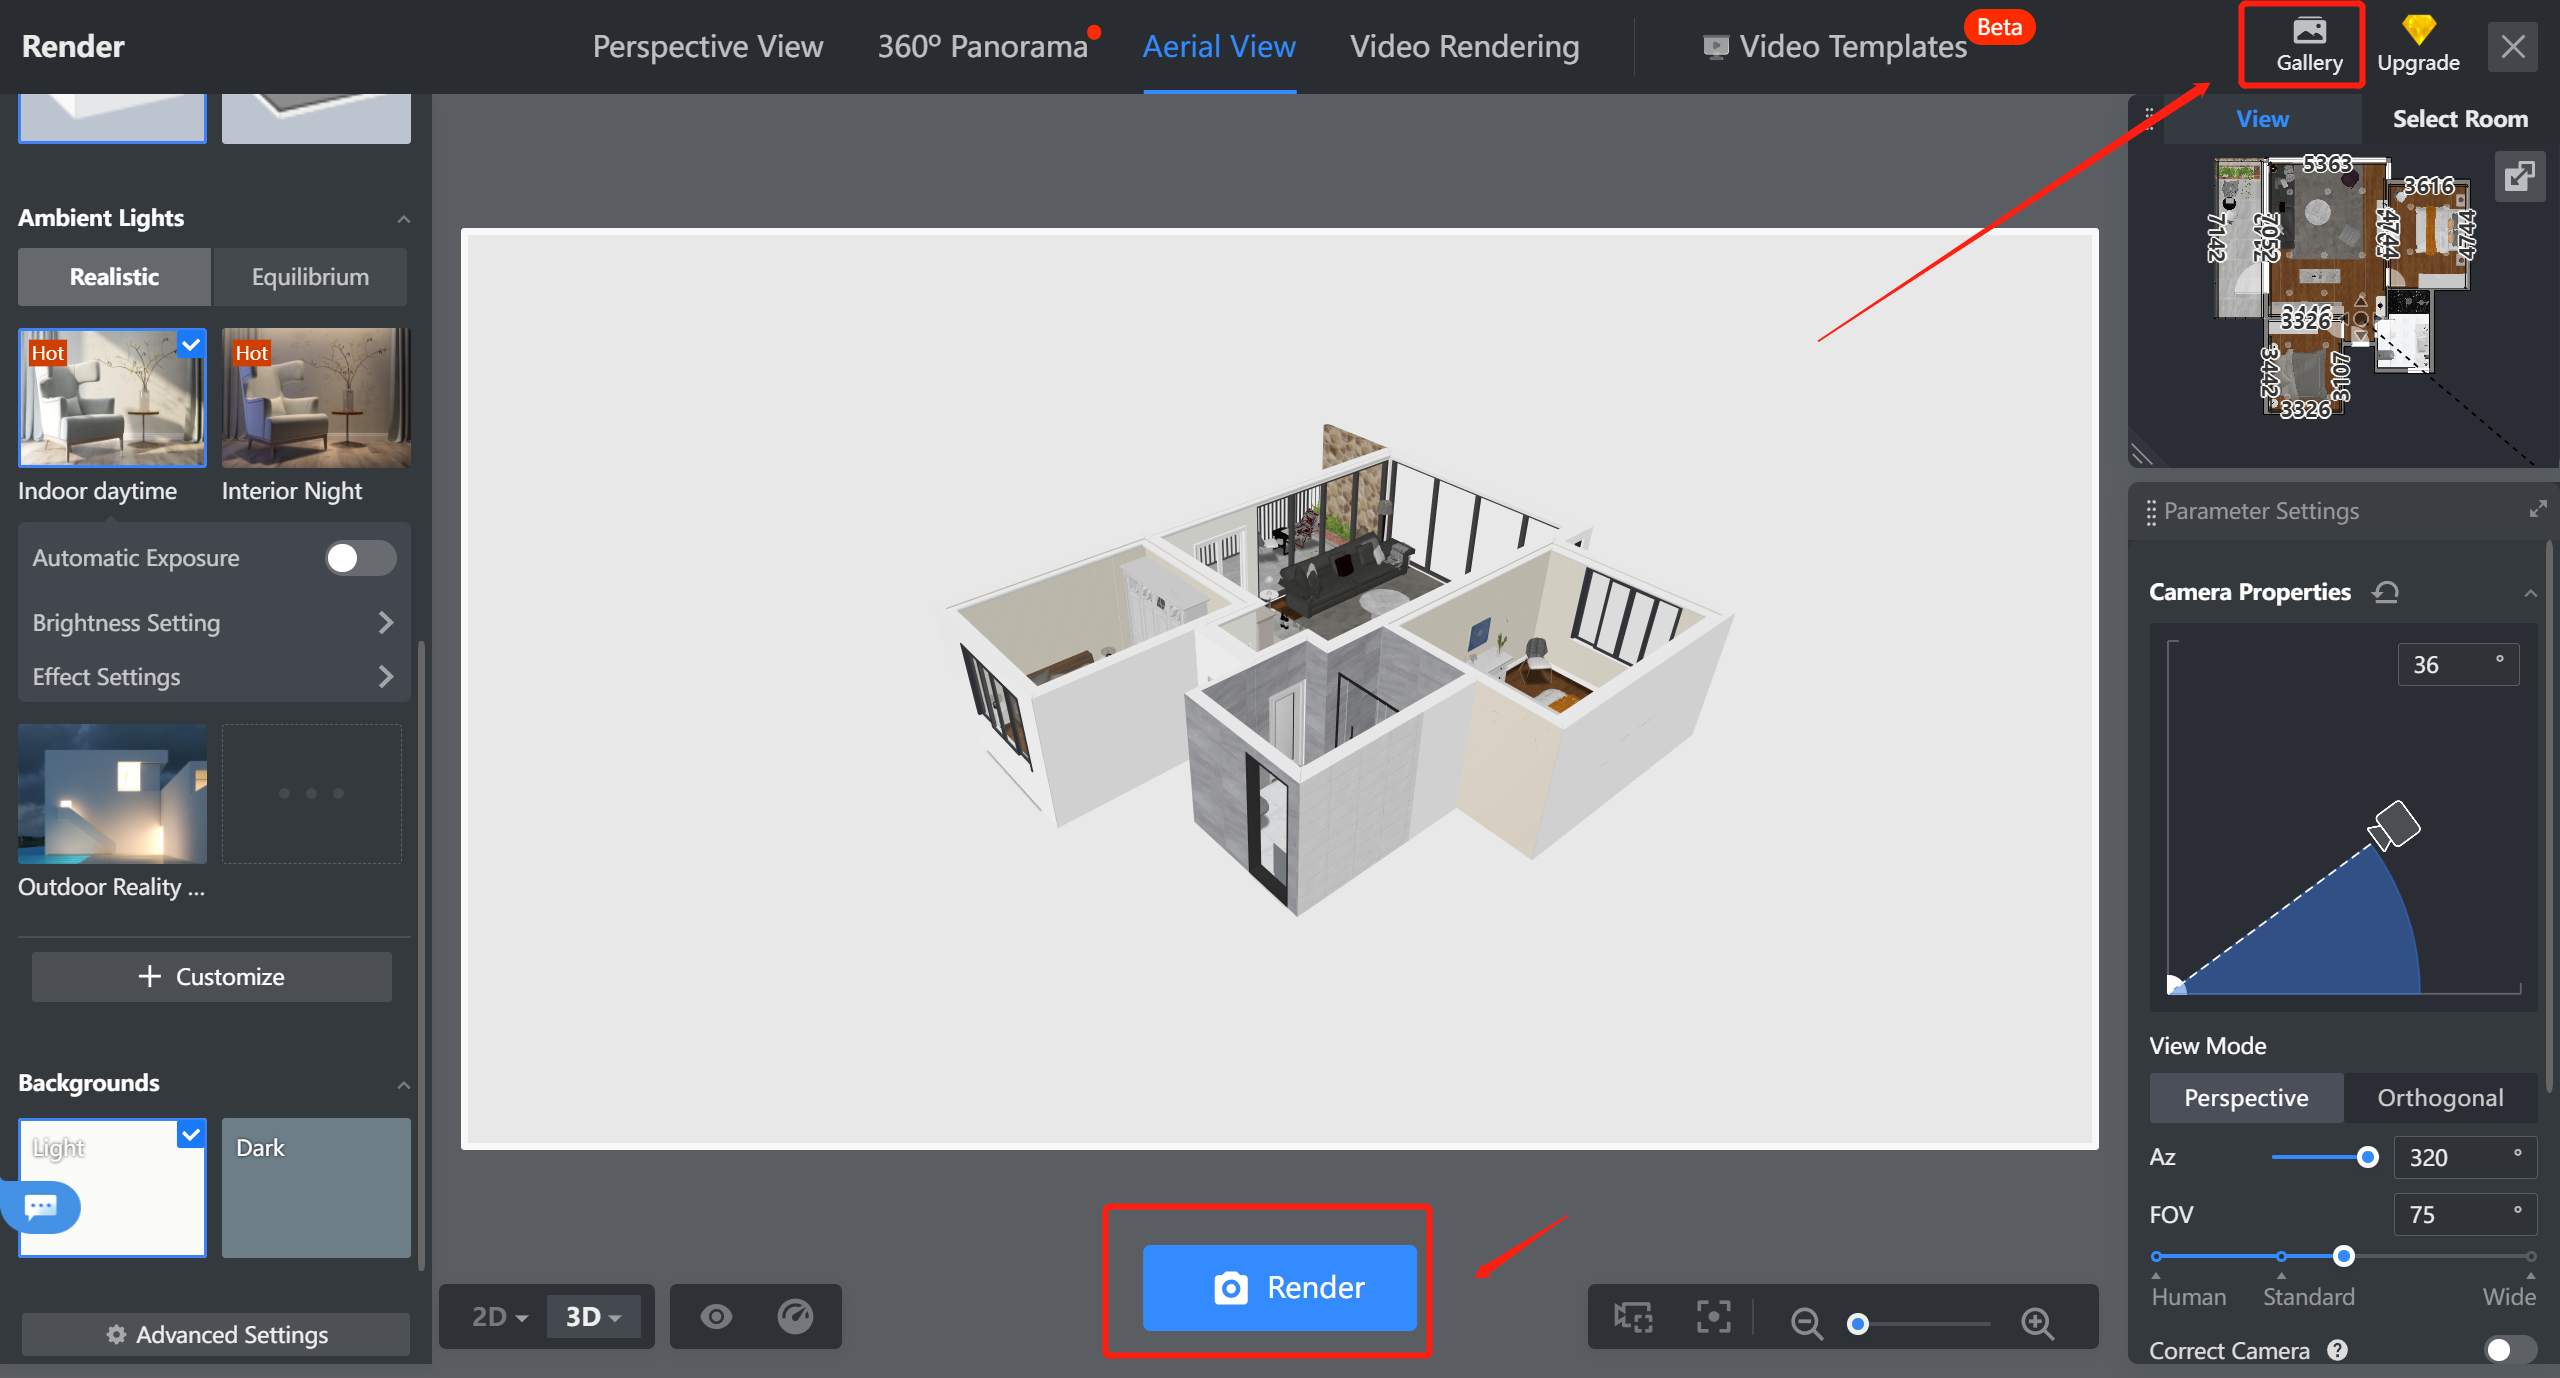
Task: Switch to Perspective View tab
Action: click(708, 46)
